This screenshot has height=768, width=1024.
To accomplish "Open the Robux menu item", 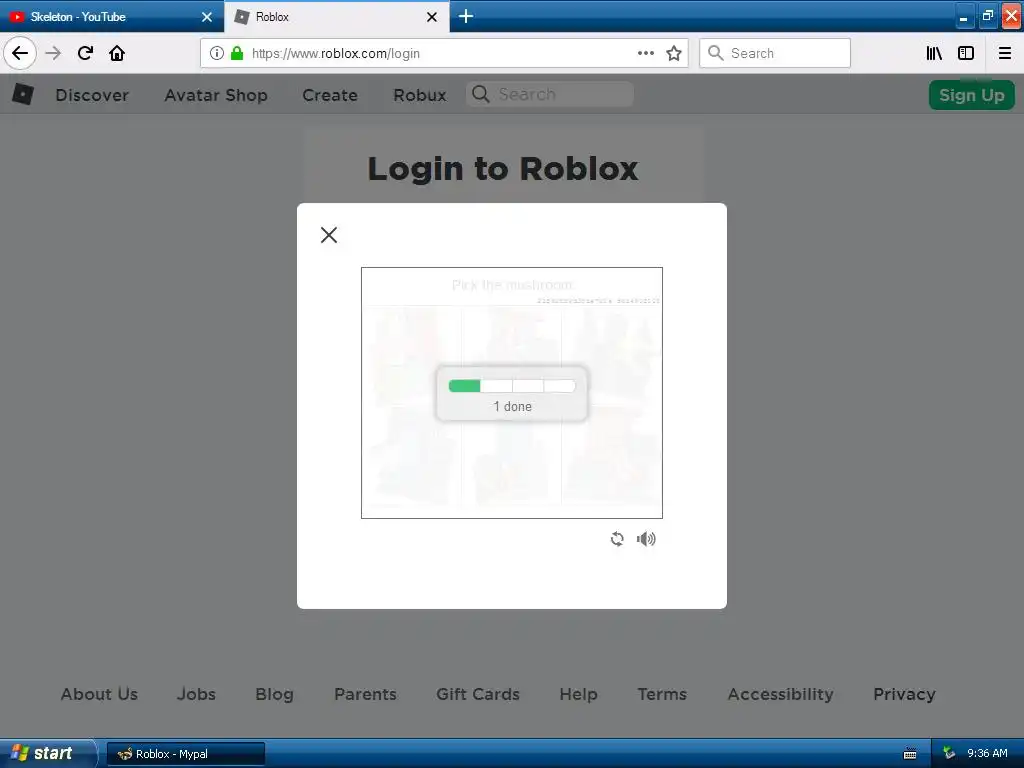I will click(420, 95).
